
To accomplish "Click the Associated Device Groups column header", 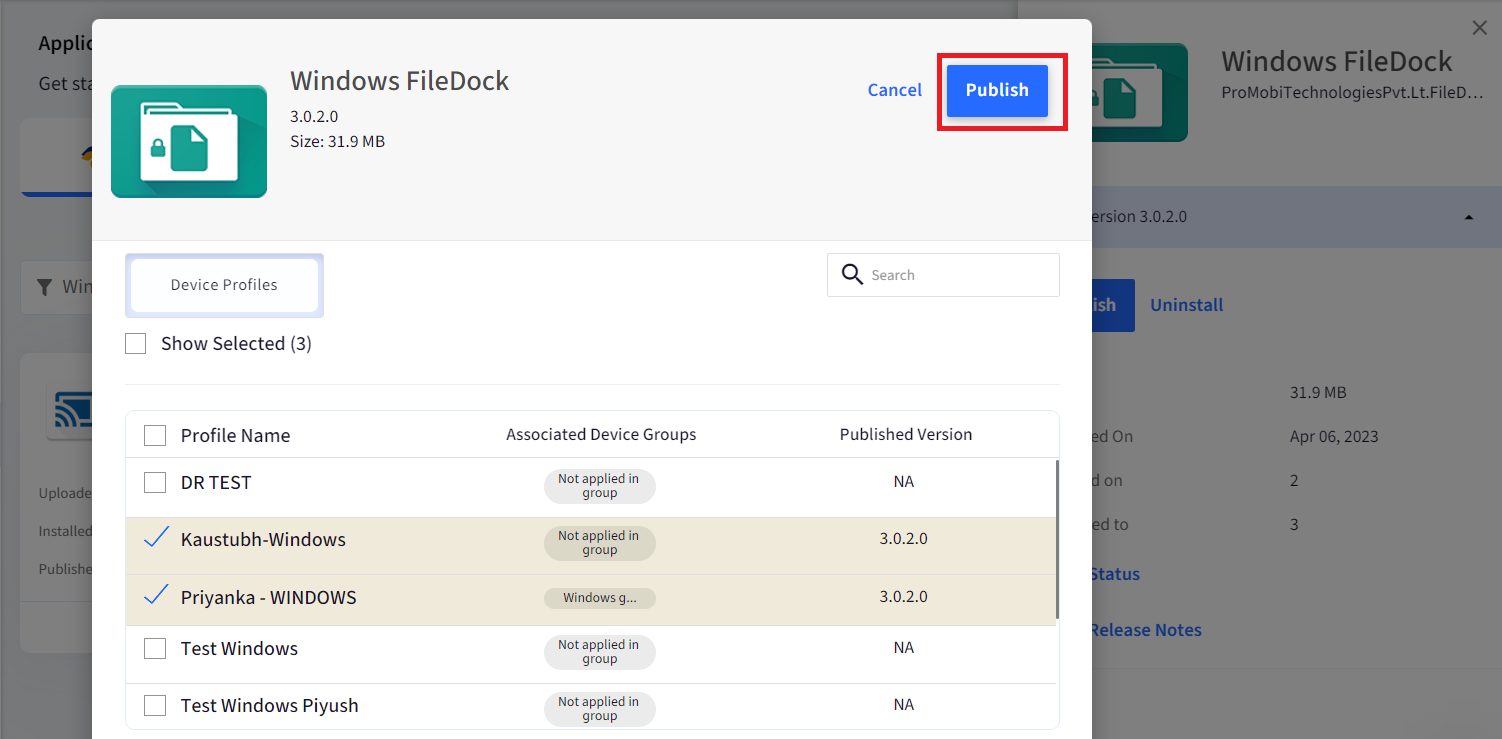I will coord(601,435).
